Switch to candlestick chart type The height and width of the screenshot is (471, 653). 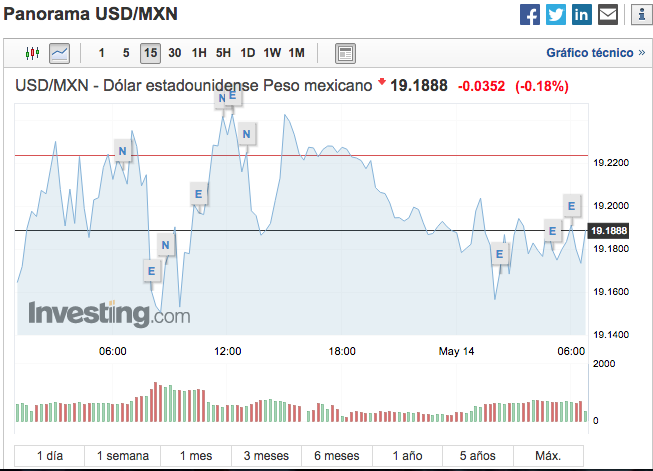pyautogui.click(x=32, y=52)
